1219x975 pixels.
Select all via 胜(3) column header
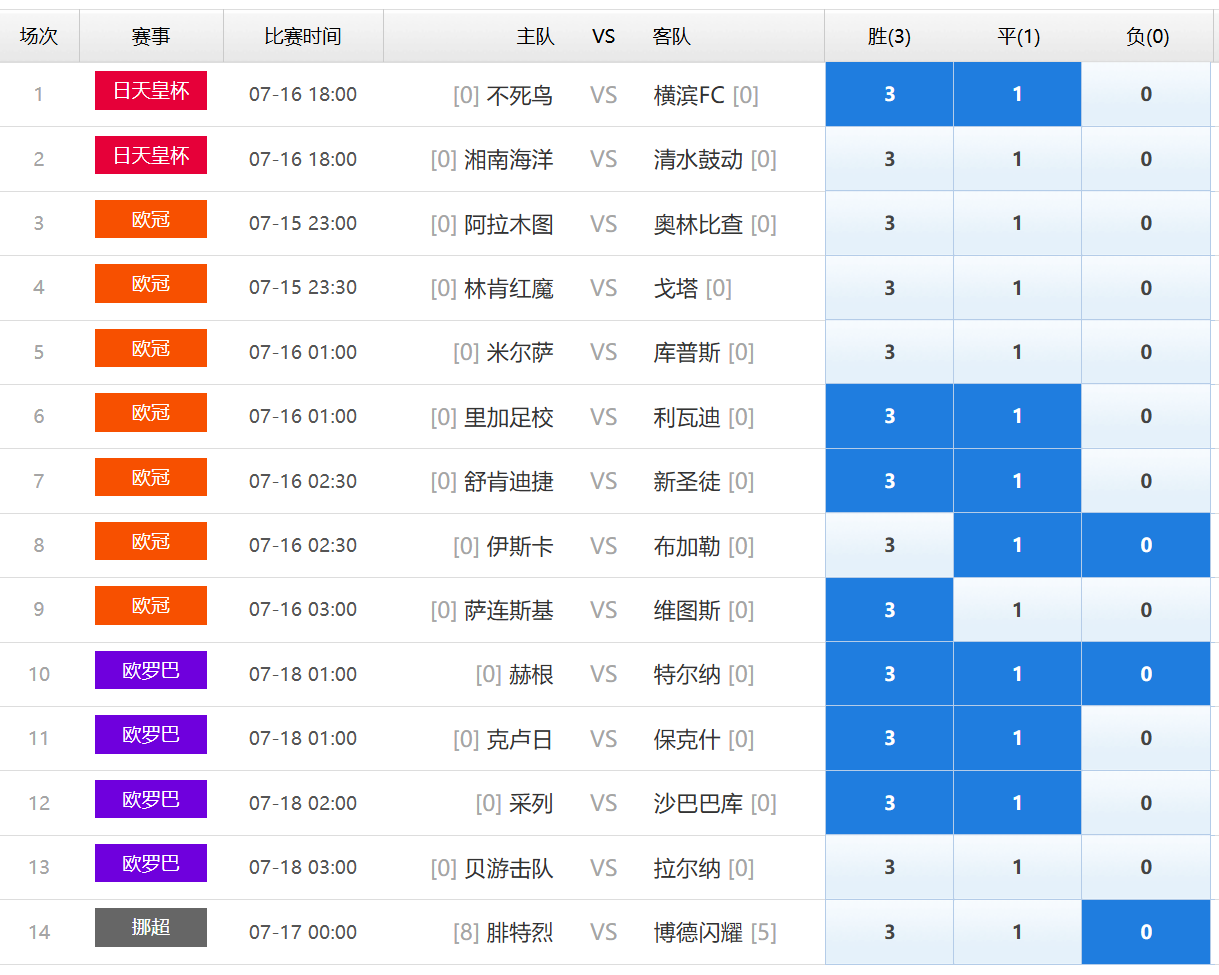click(x=889, y=37)
